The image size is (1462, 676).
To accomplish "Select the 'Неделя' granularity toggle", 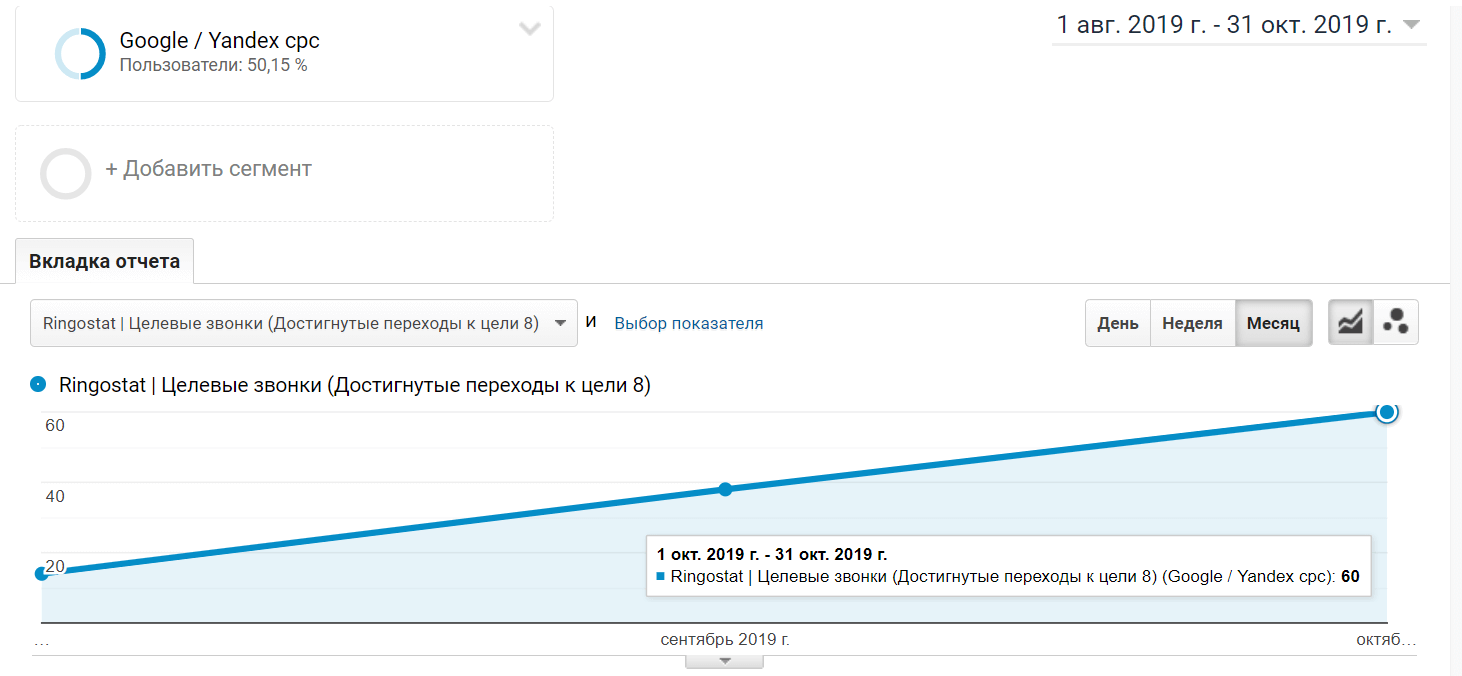I will (x=1192, y=323).
